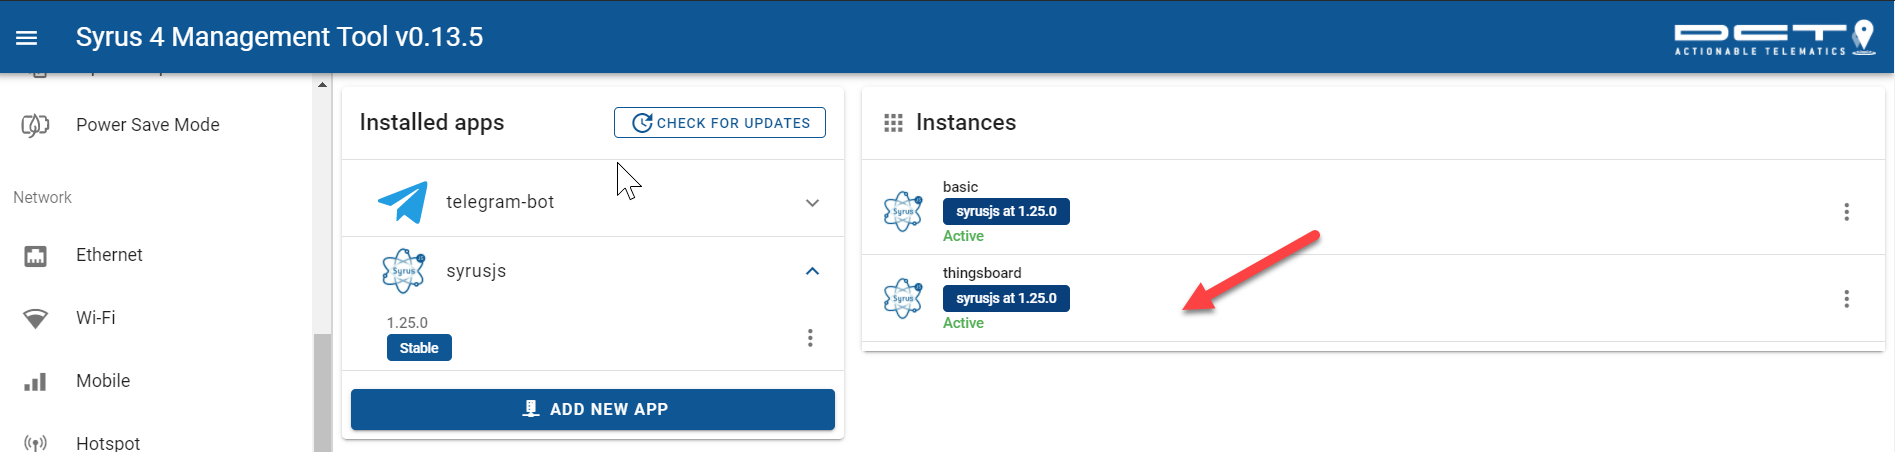This screenshot has width=1895, height=452.
Task: Open options menu for basic instance
Action: pos(1846,212)
